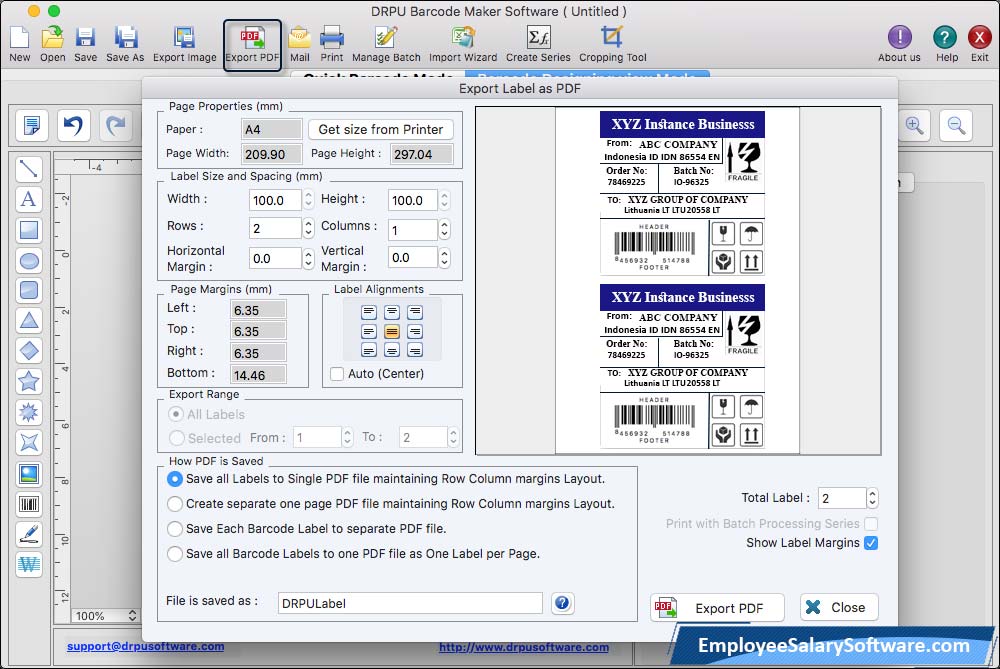Select the Star shape tool
1000x669 pixels.
pos(29,381)
